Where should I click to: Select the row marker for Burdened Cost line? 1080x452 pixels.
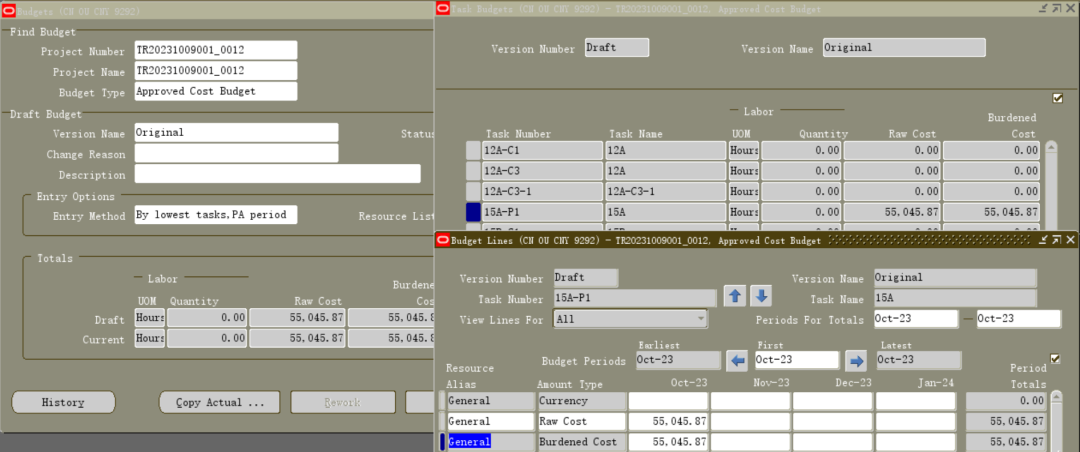click(x=442, y=442)
